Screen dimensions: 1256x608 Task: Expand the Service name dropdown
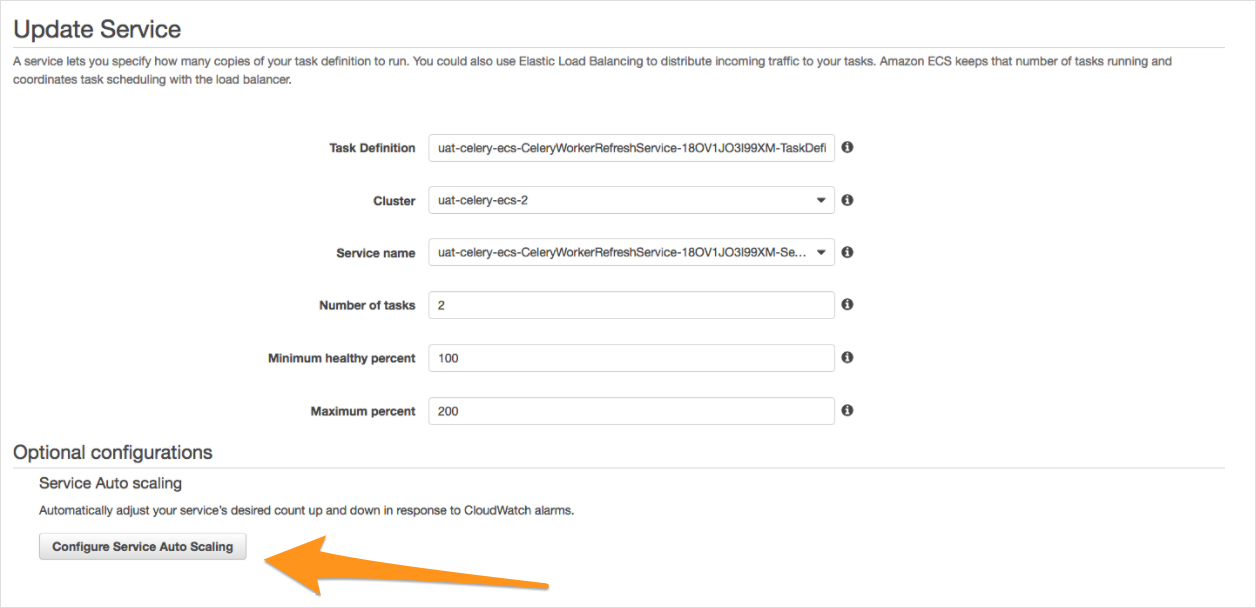point(631,253)
